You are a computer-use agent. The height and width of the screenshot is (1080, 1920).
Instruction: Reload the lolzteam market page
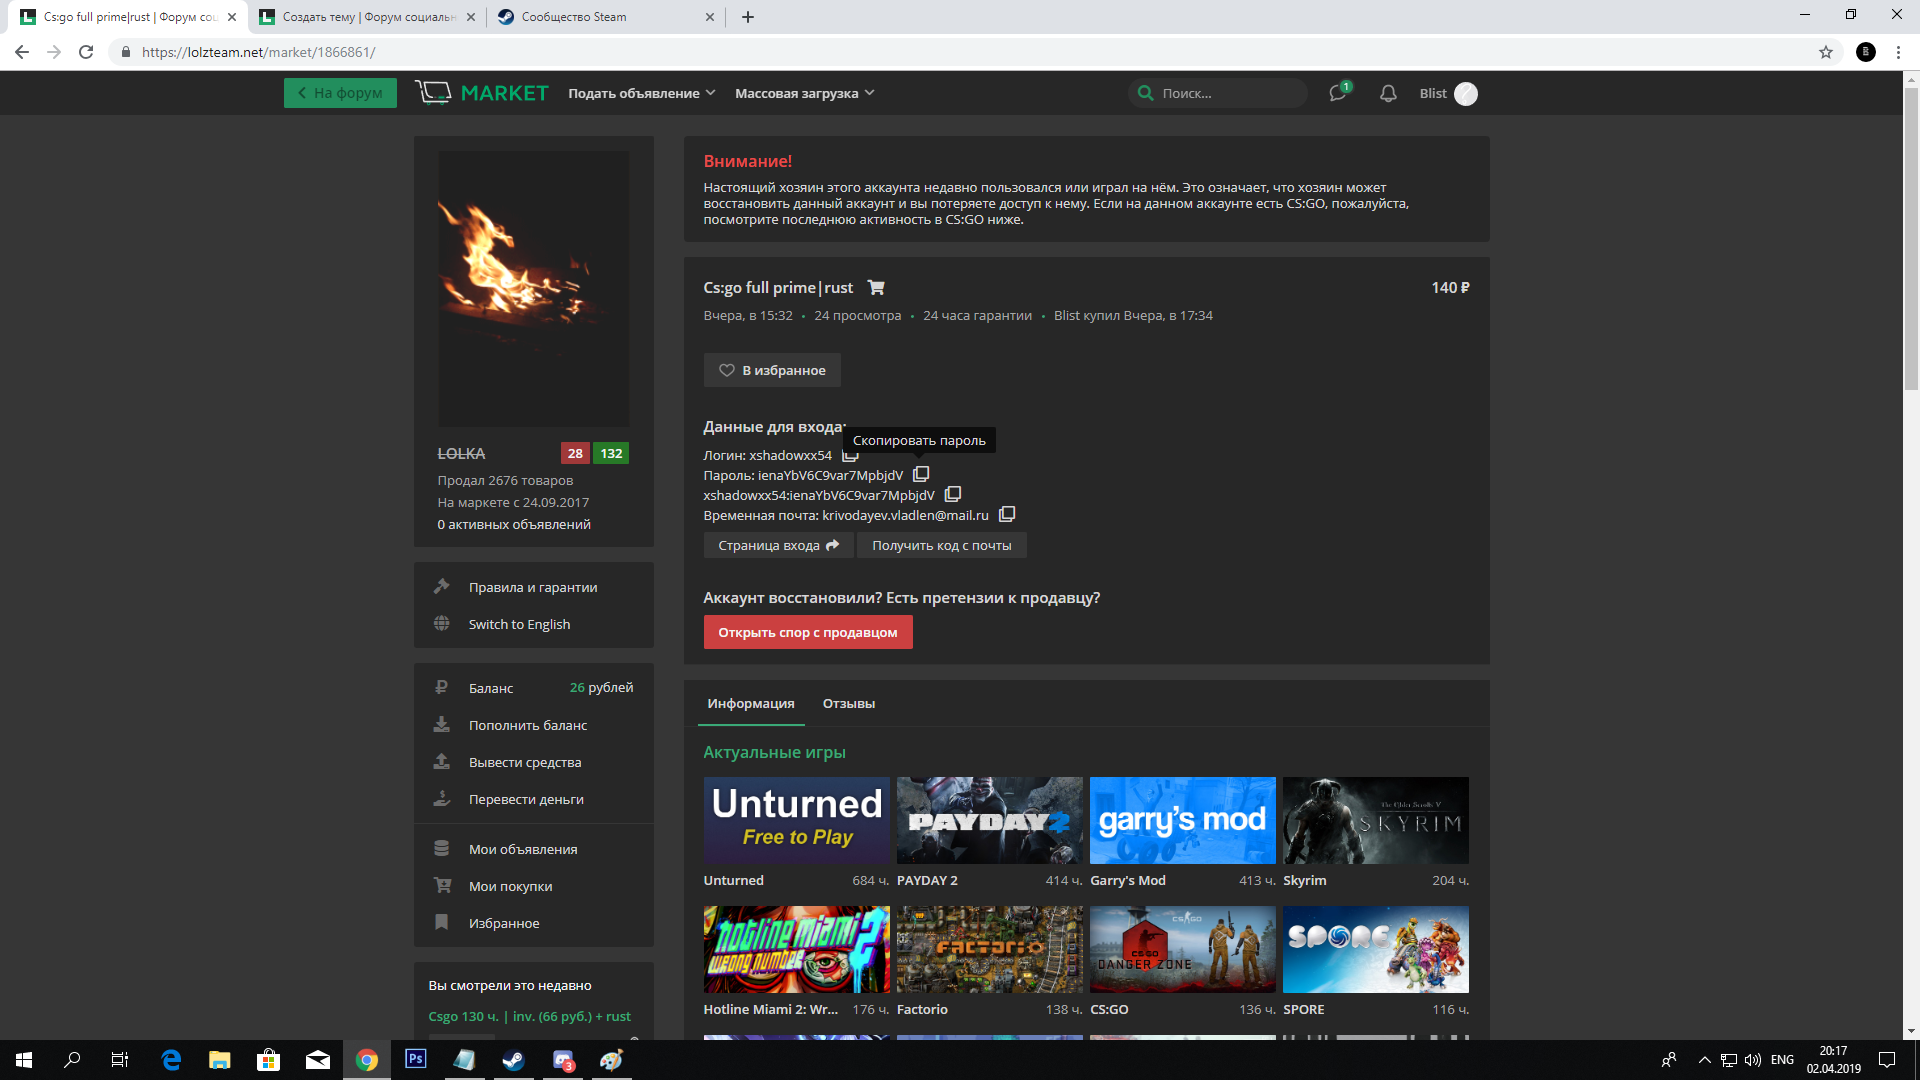(x=86, y=52)
